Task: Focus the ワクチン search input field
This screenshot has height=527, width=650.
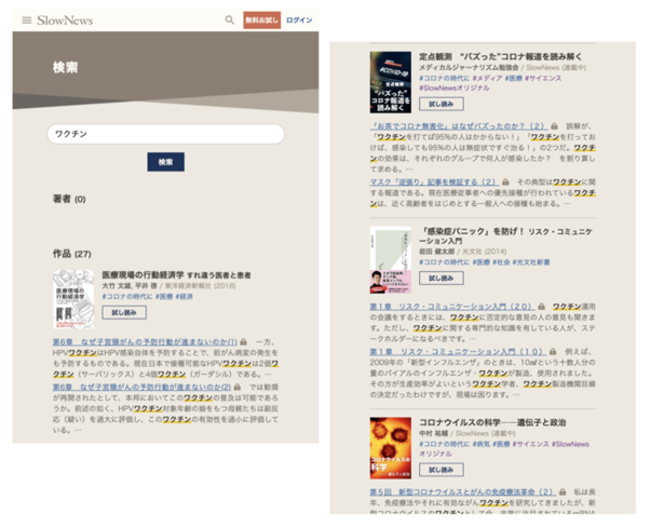Action: (x=165, y=135)
